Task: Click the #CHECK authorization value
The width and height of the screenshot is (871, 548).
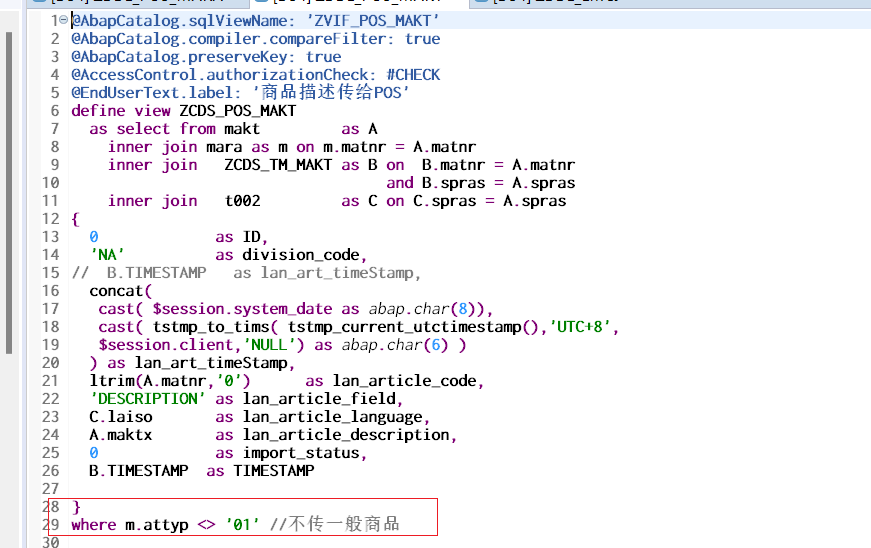Action: tap(413, 75)
